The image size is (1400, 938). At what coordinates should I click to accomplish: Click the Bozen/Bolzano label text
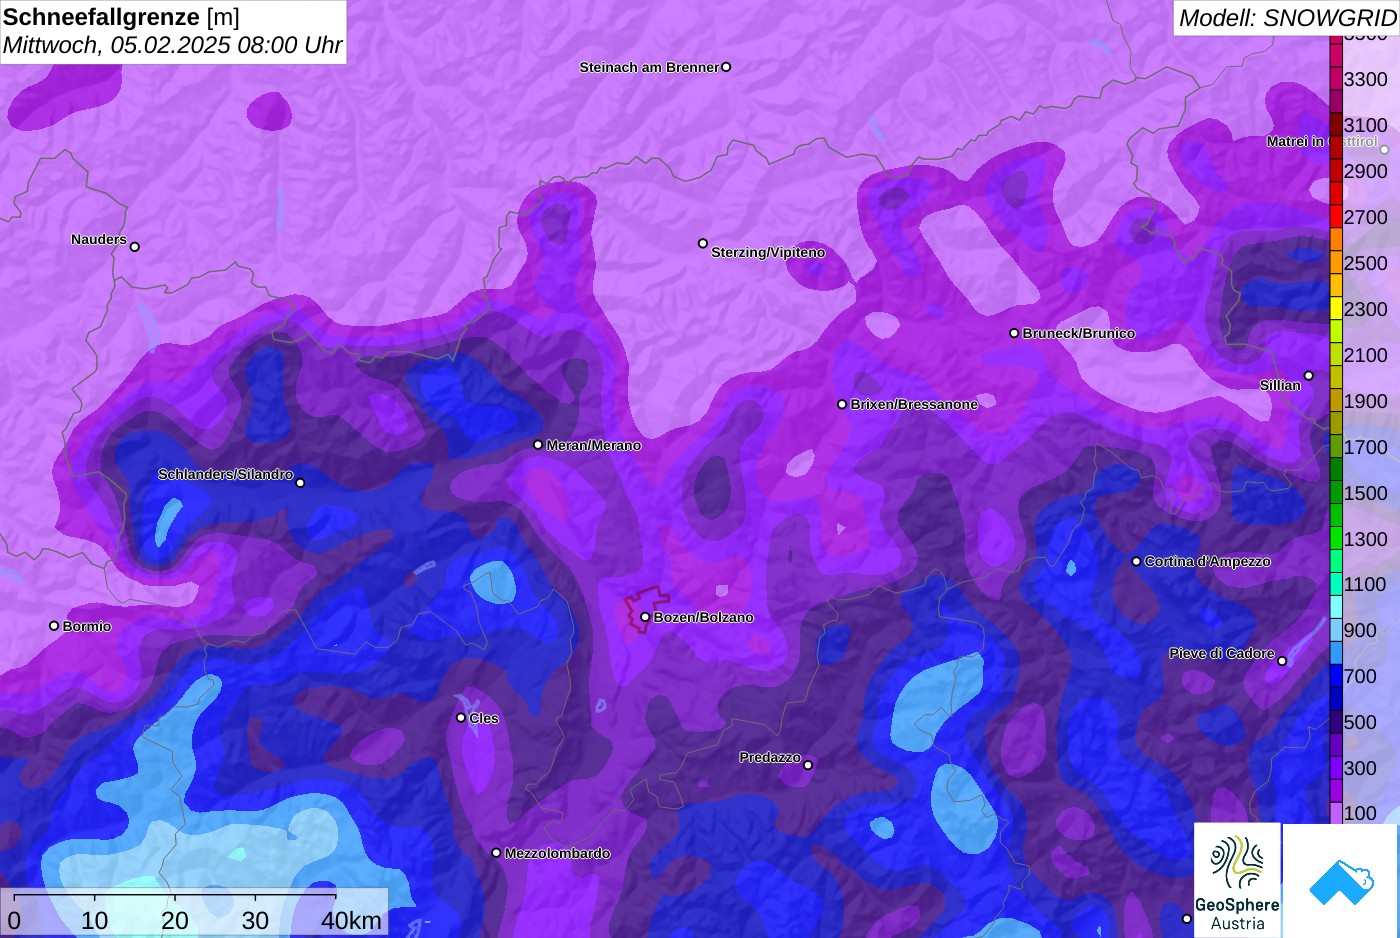(704, 617)
